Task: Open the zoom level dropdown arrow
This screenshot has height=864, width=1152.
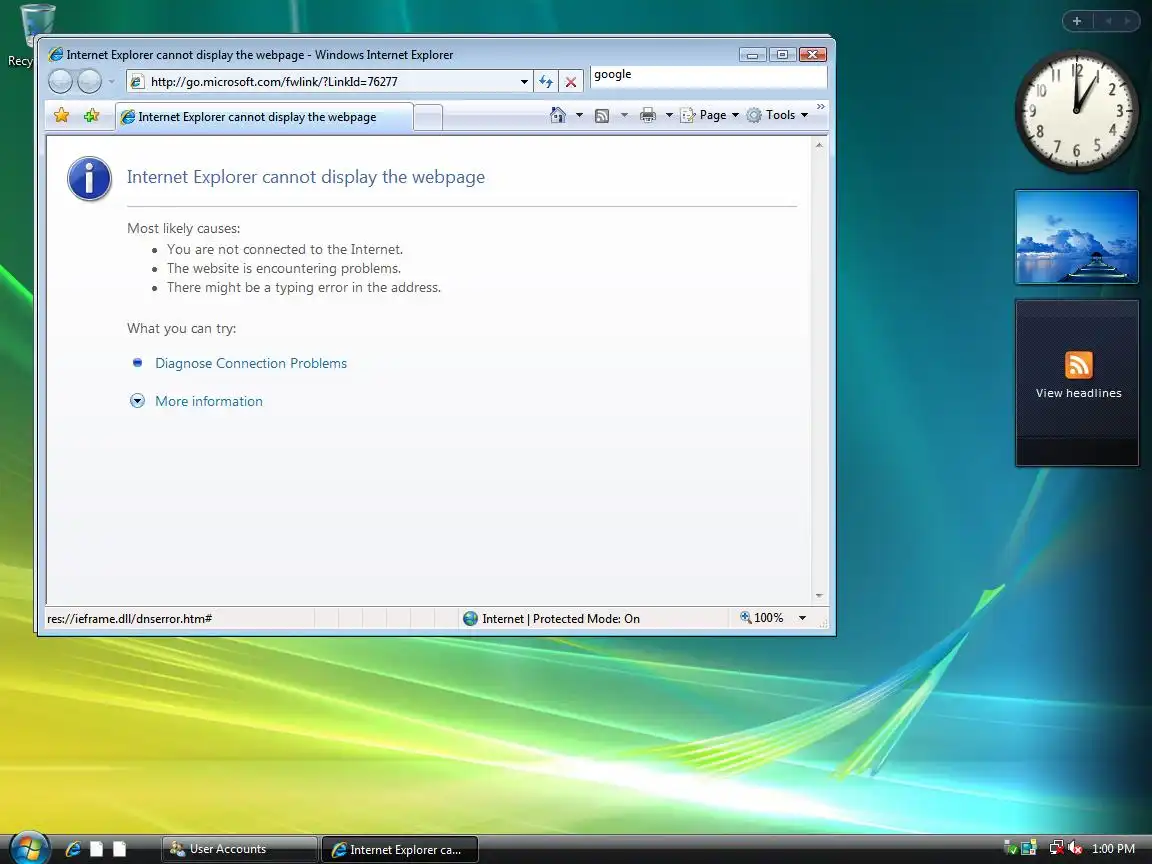Action: 802,619
